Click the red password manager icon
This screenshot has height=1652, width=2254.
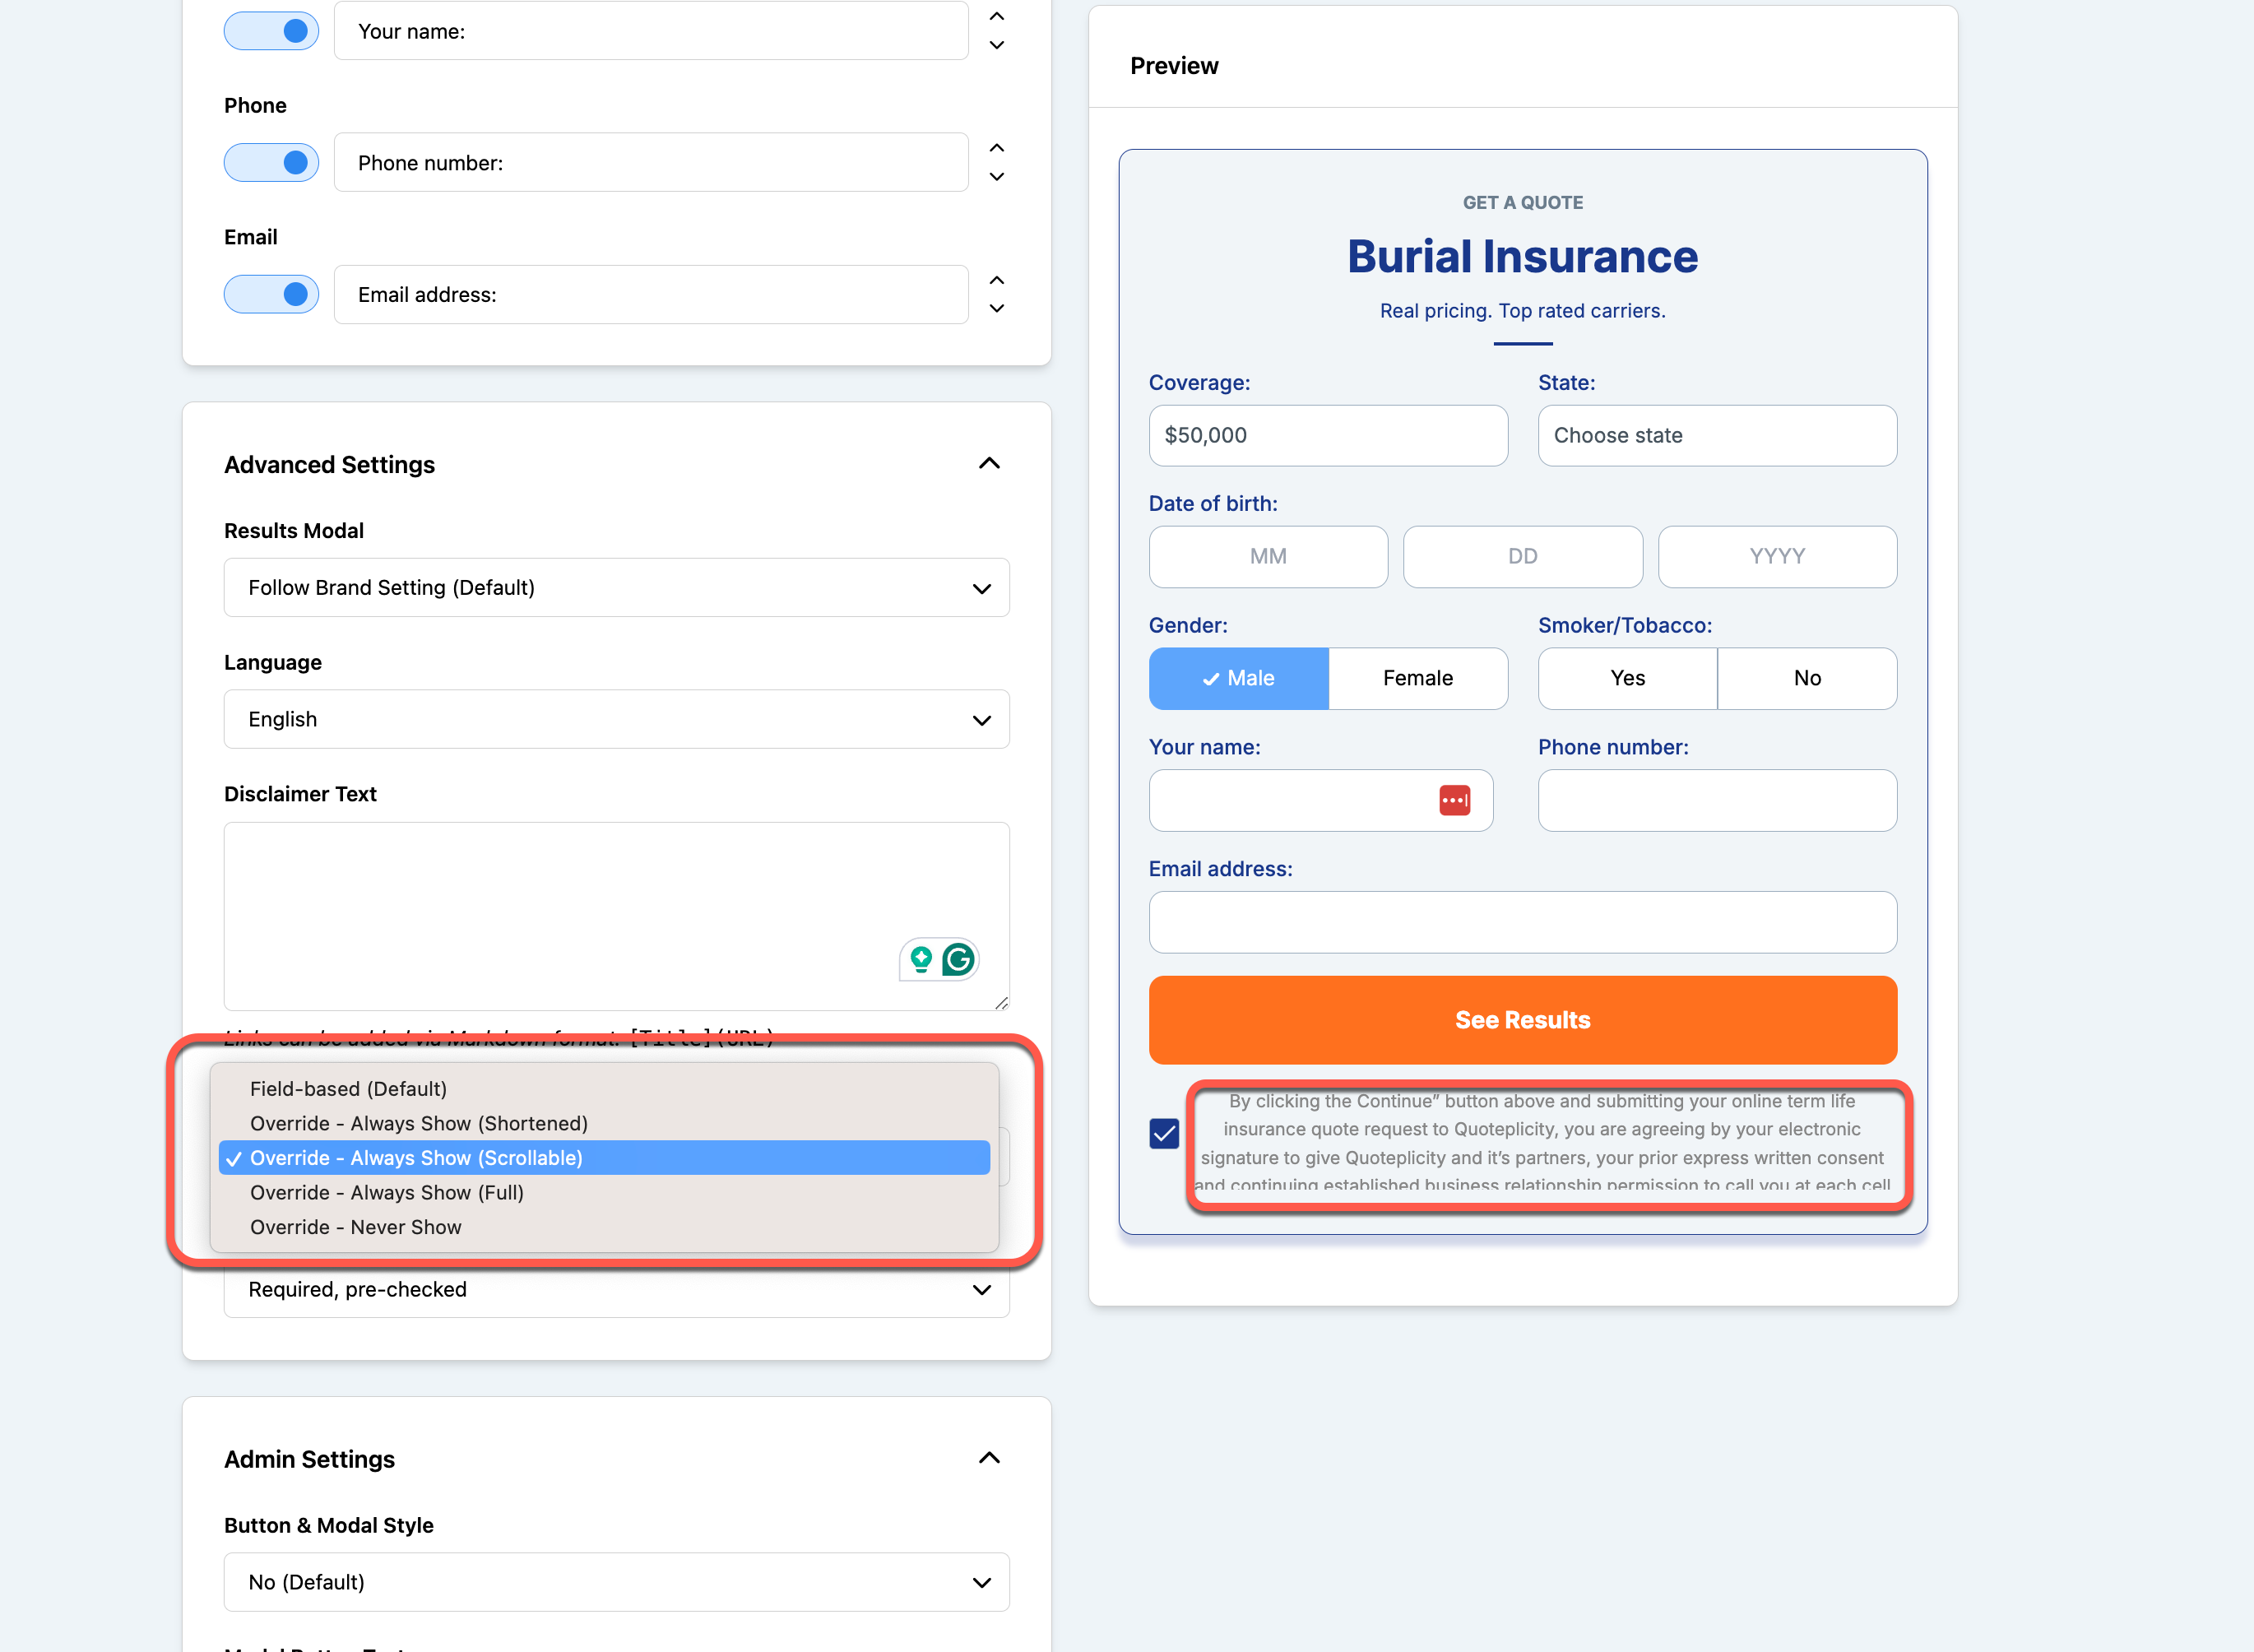(1454, 800)
